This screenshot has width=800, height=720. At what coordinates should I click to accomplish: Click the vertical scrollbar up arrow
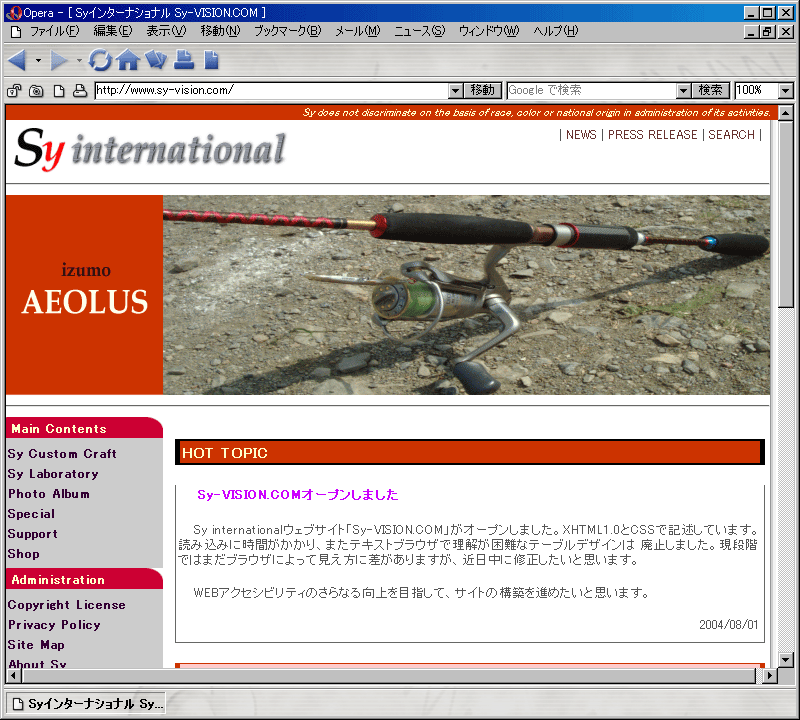786,113
